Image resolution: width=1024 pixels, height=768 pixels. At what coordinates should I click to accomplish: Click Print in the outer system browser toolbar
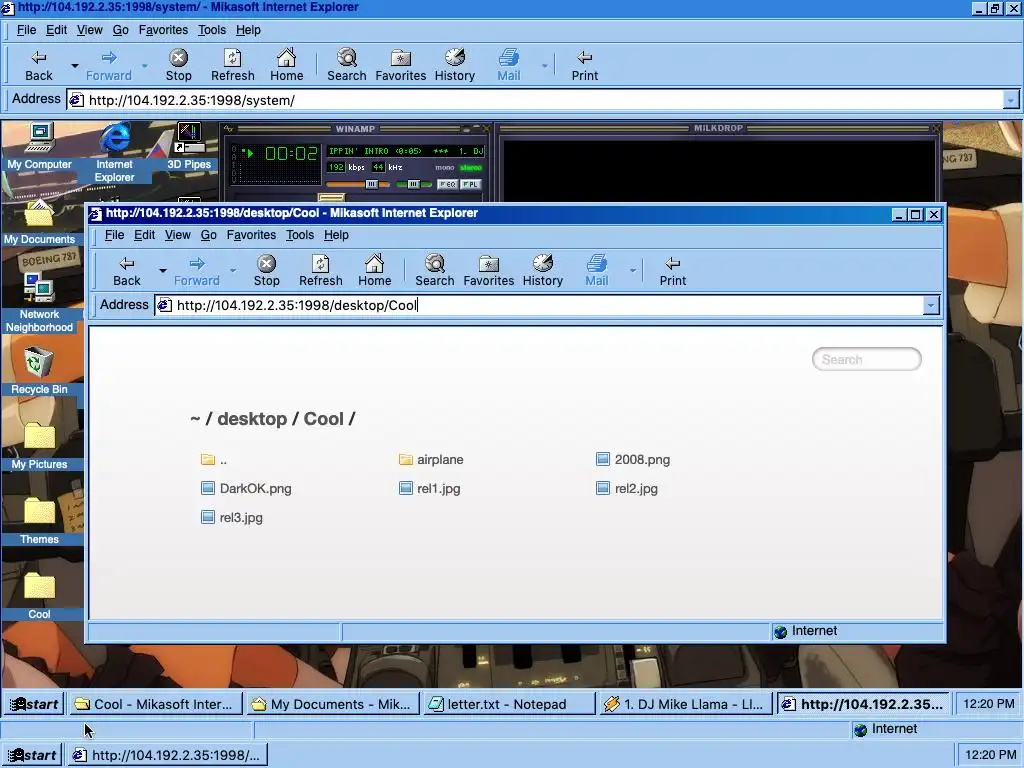coord(584,66)
